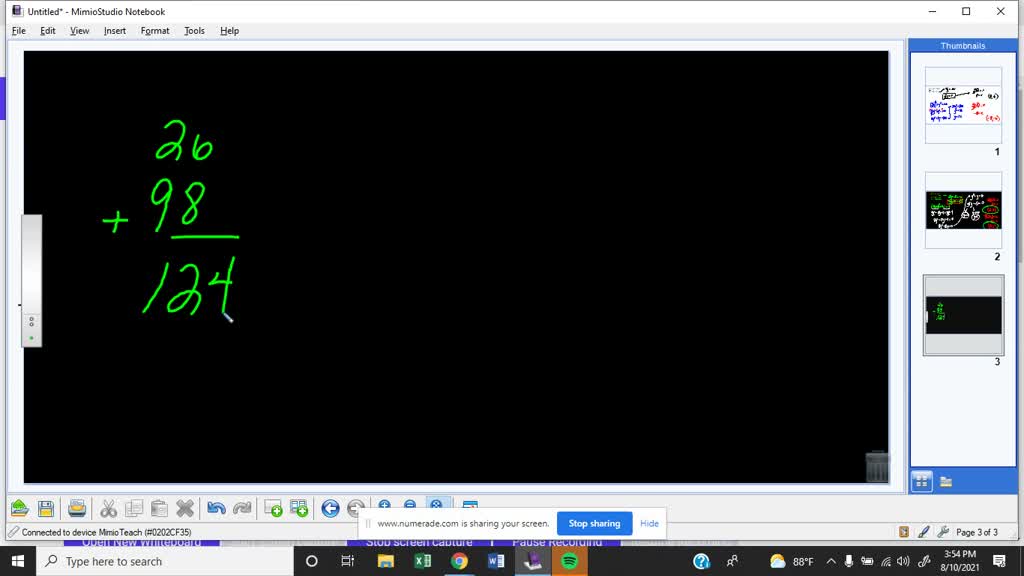Click the Print icon in toolbar
1024x576 pixels.
(77, 508)
